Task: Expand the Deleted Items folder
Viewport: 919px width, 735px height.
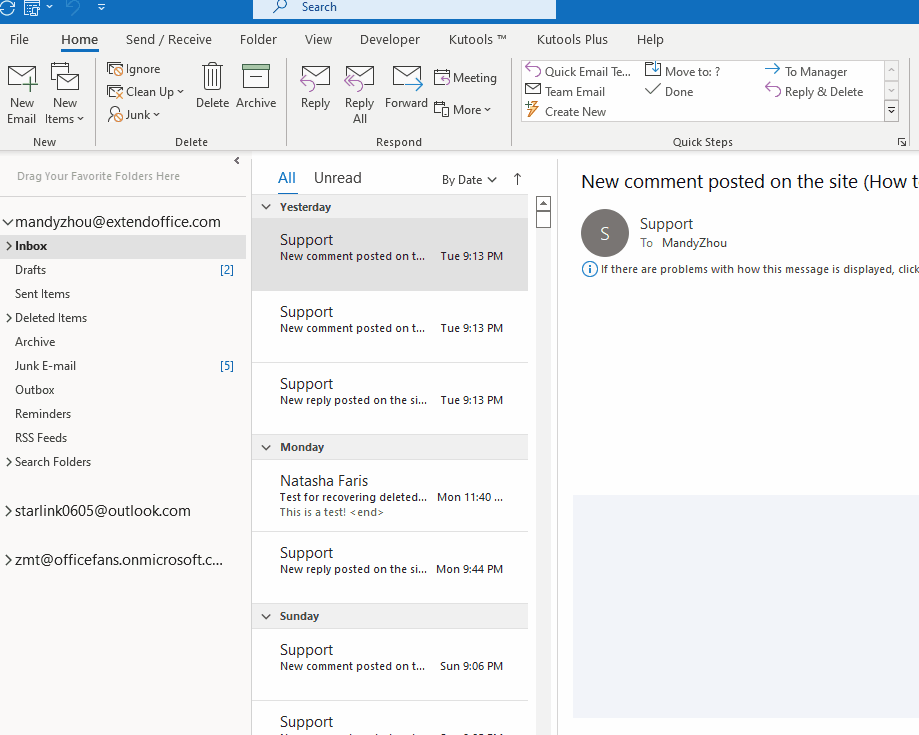Action: (x=7, y=317)
